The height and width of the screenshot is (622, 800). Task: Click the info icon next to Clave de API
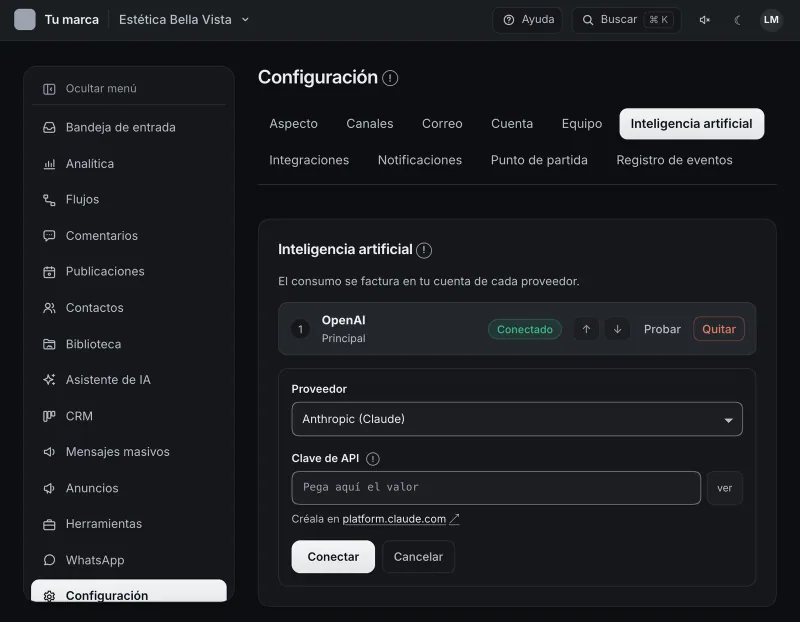[373, 459]
